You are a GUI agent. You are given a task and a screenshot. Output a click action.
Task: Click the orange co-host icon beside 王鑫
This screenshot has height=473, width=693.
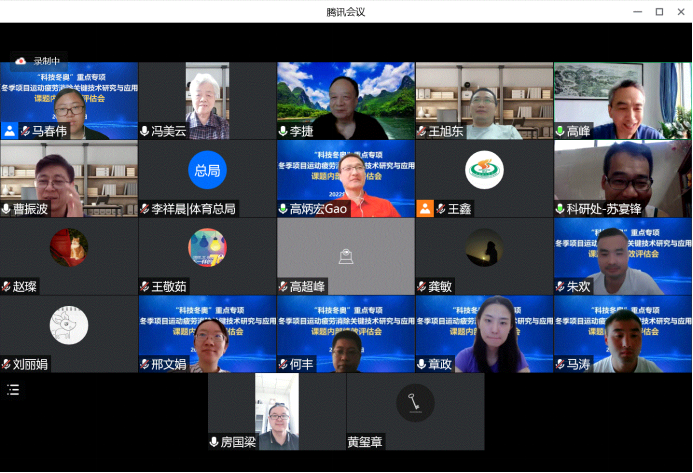pos(425,209)
